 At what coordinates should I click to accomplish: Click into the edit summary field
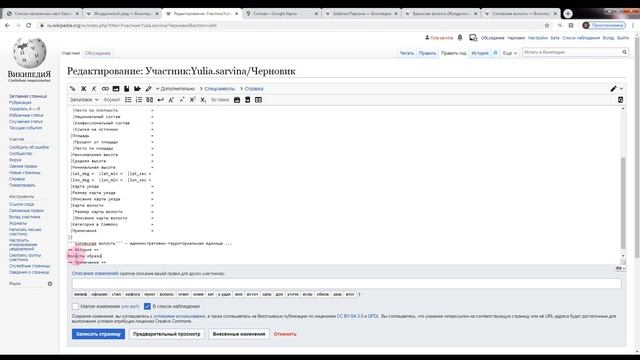[x=347, y=283]
